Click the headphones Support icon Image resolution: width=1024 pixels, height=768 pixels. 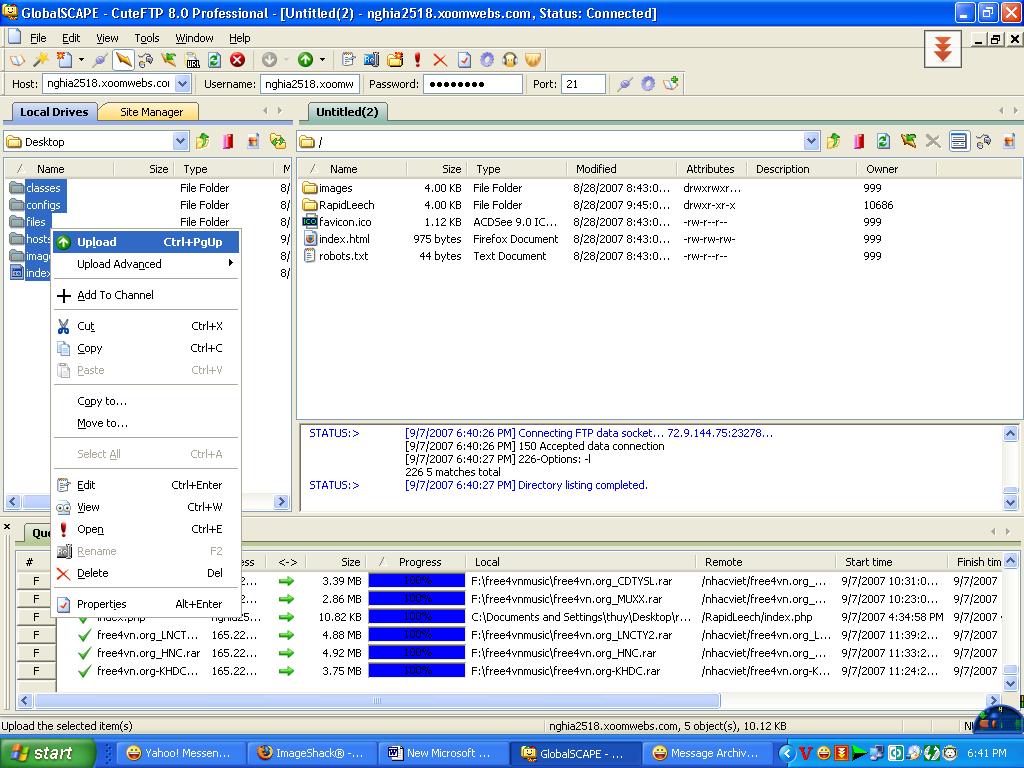(x=510, y=60)
